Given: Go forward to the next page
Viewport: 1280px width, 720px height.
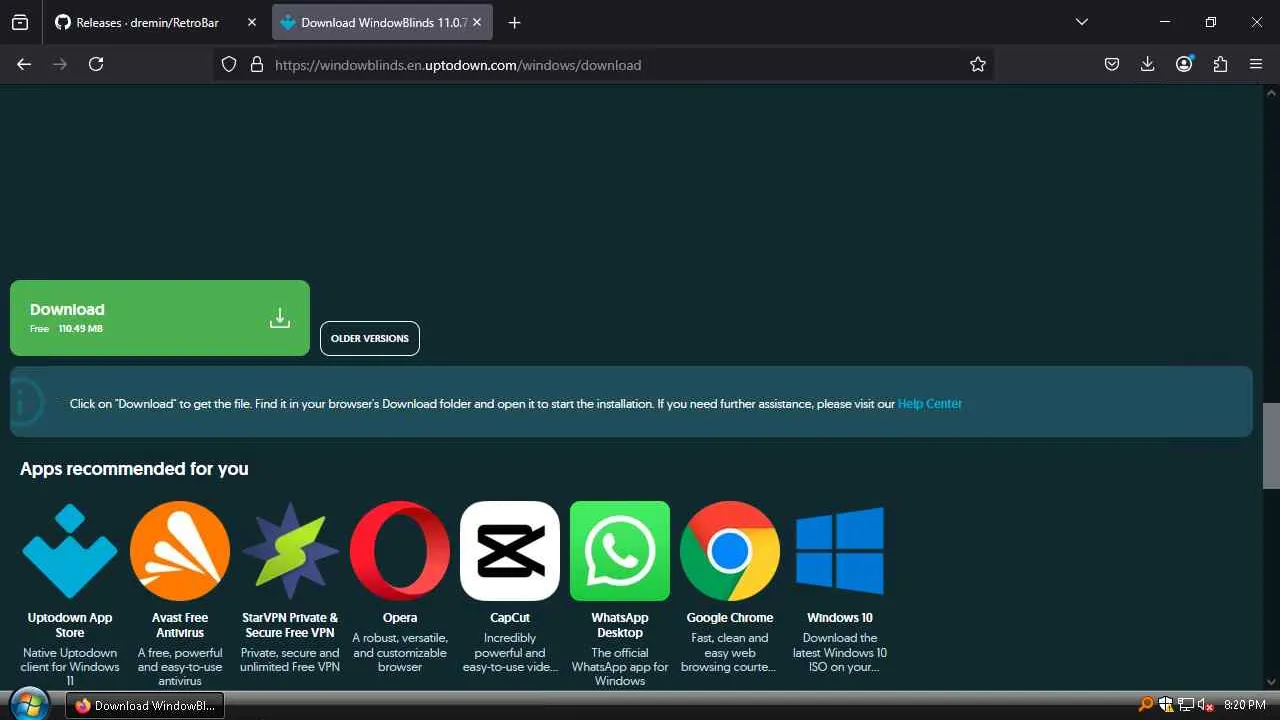Looking at the screenshot, I should click(60, 64).
